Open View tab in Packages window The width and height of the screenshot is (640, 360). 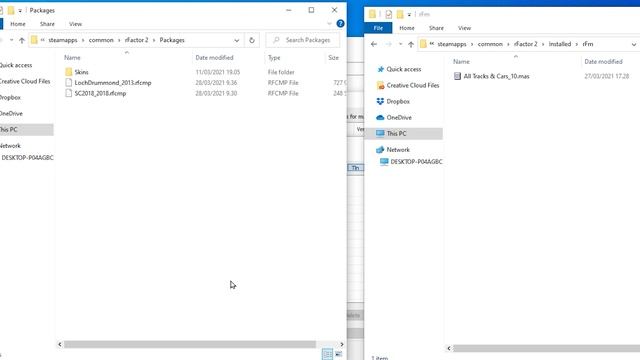[76, 24]
